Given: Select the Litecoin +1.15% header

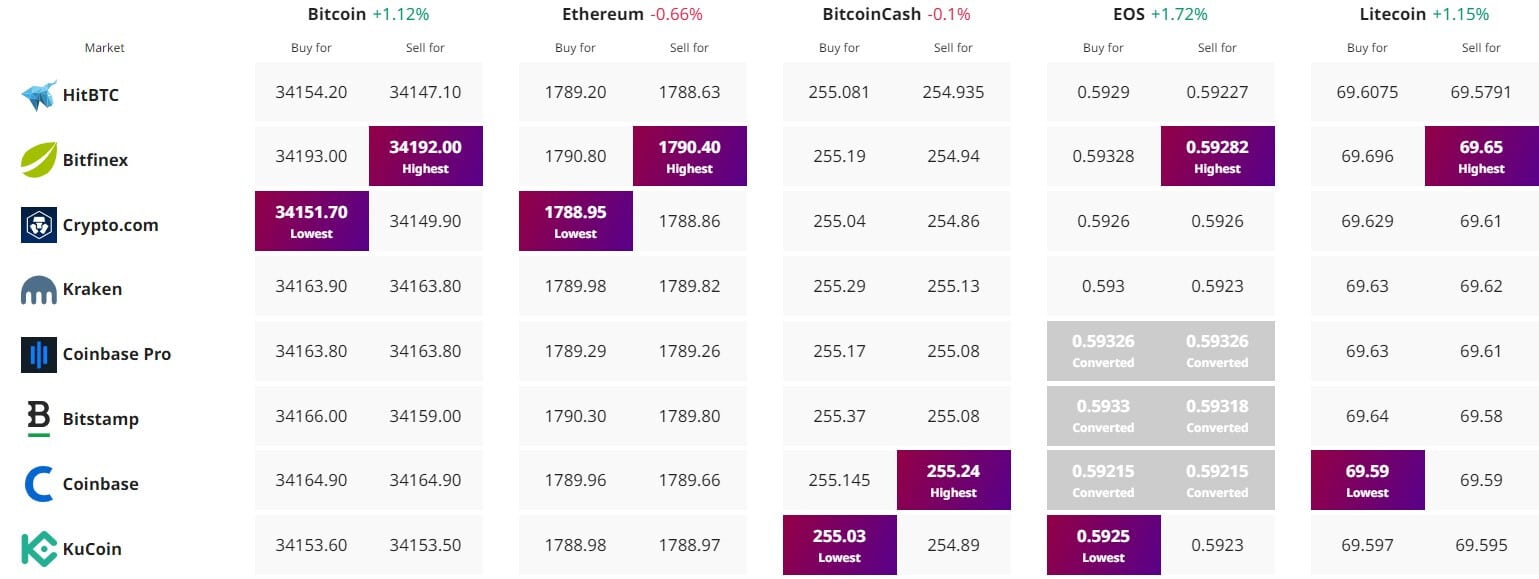Looking at the screenshot, I should (x=1423, y=14).
